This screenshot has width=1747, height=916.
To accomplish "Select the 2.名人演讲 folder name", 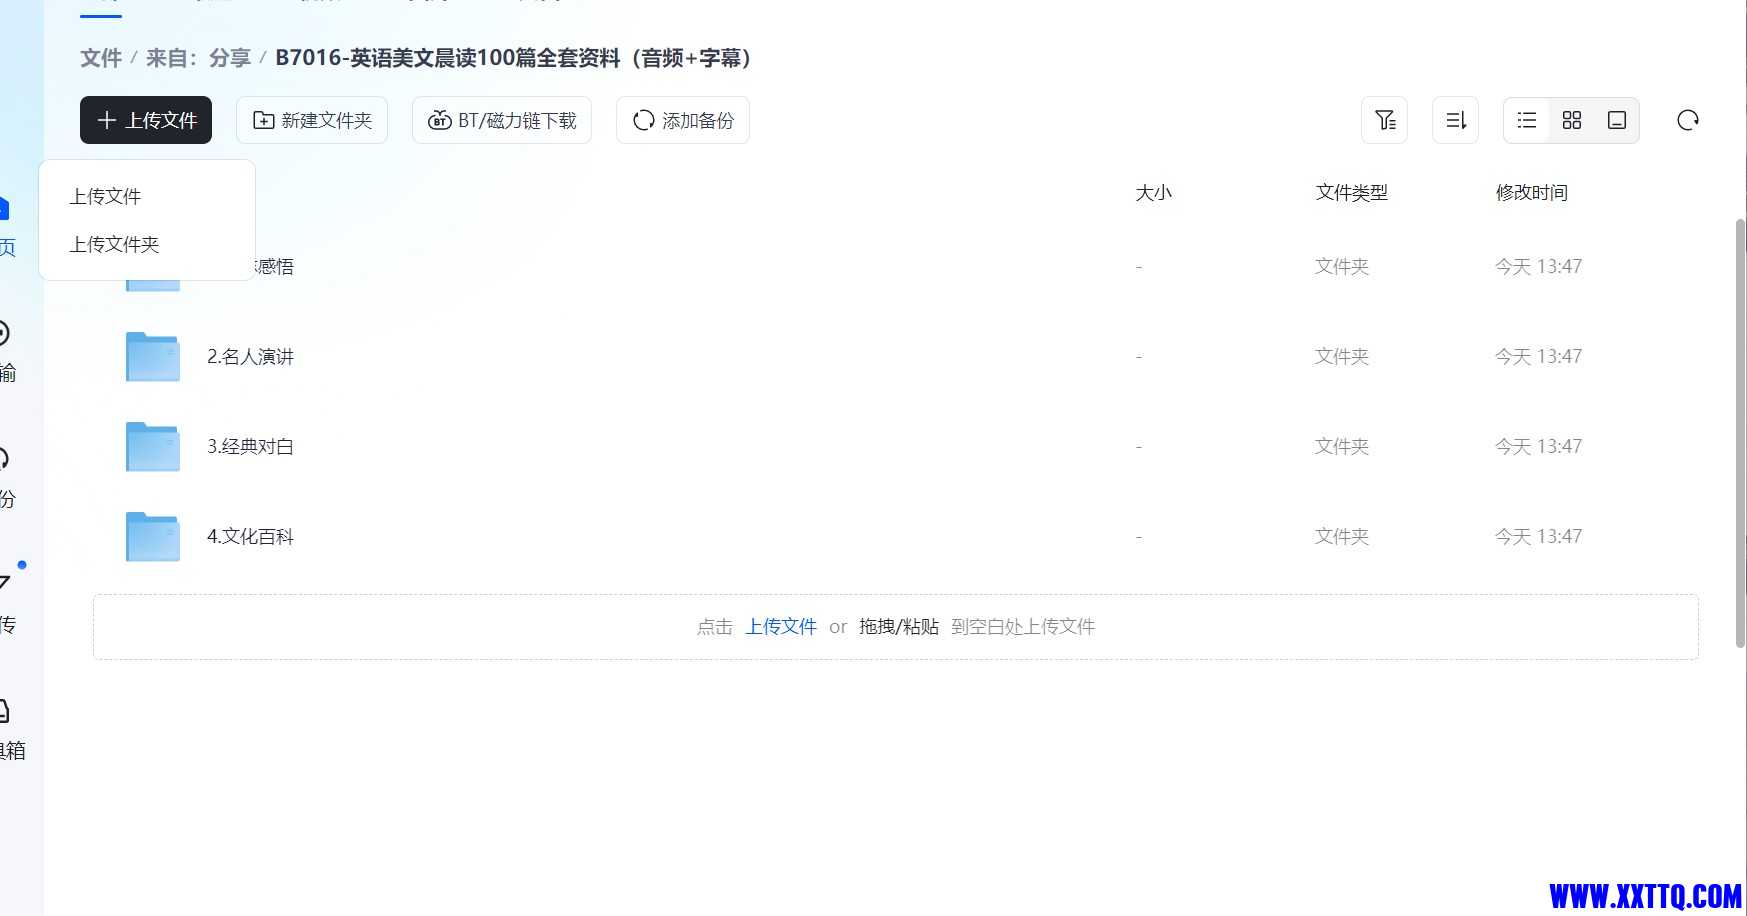I will tap(250, 356).
